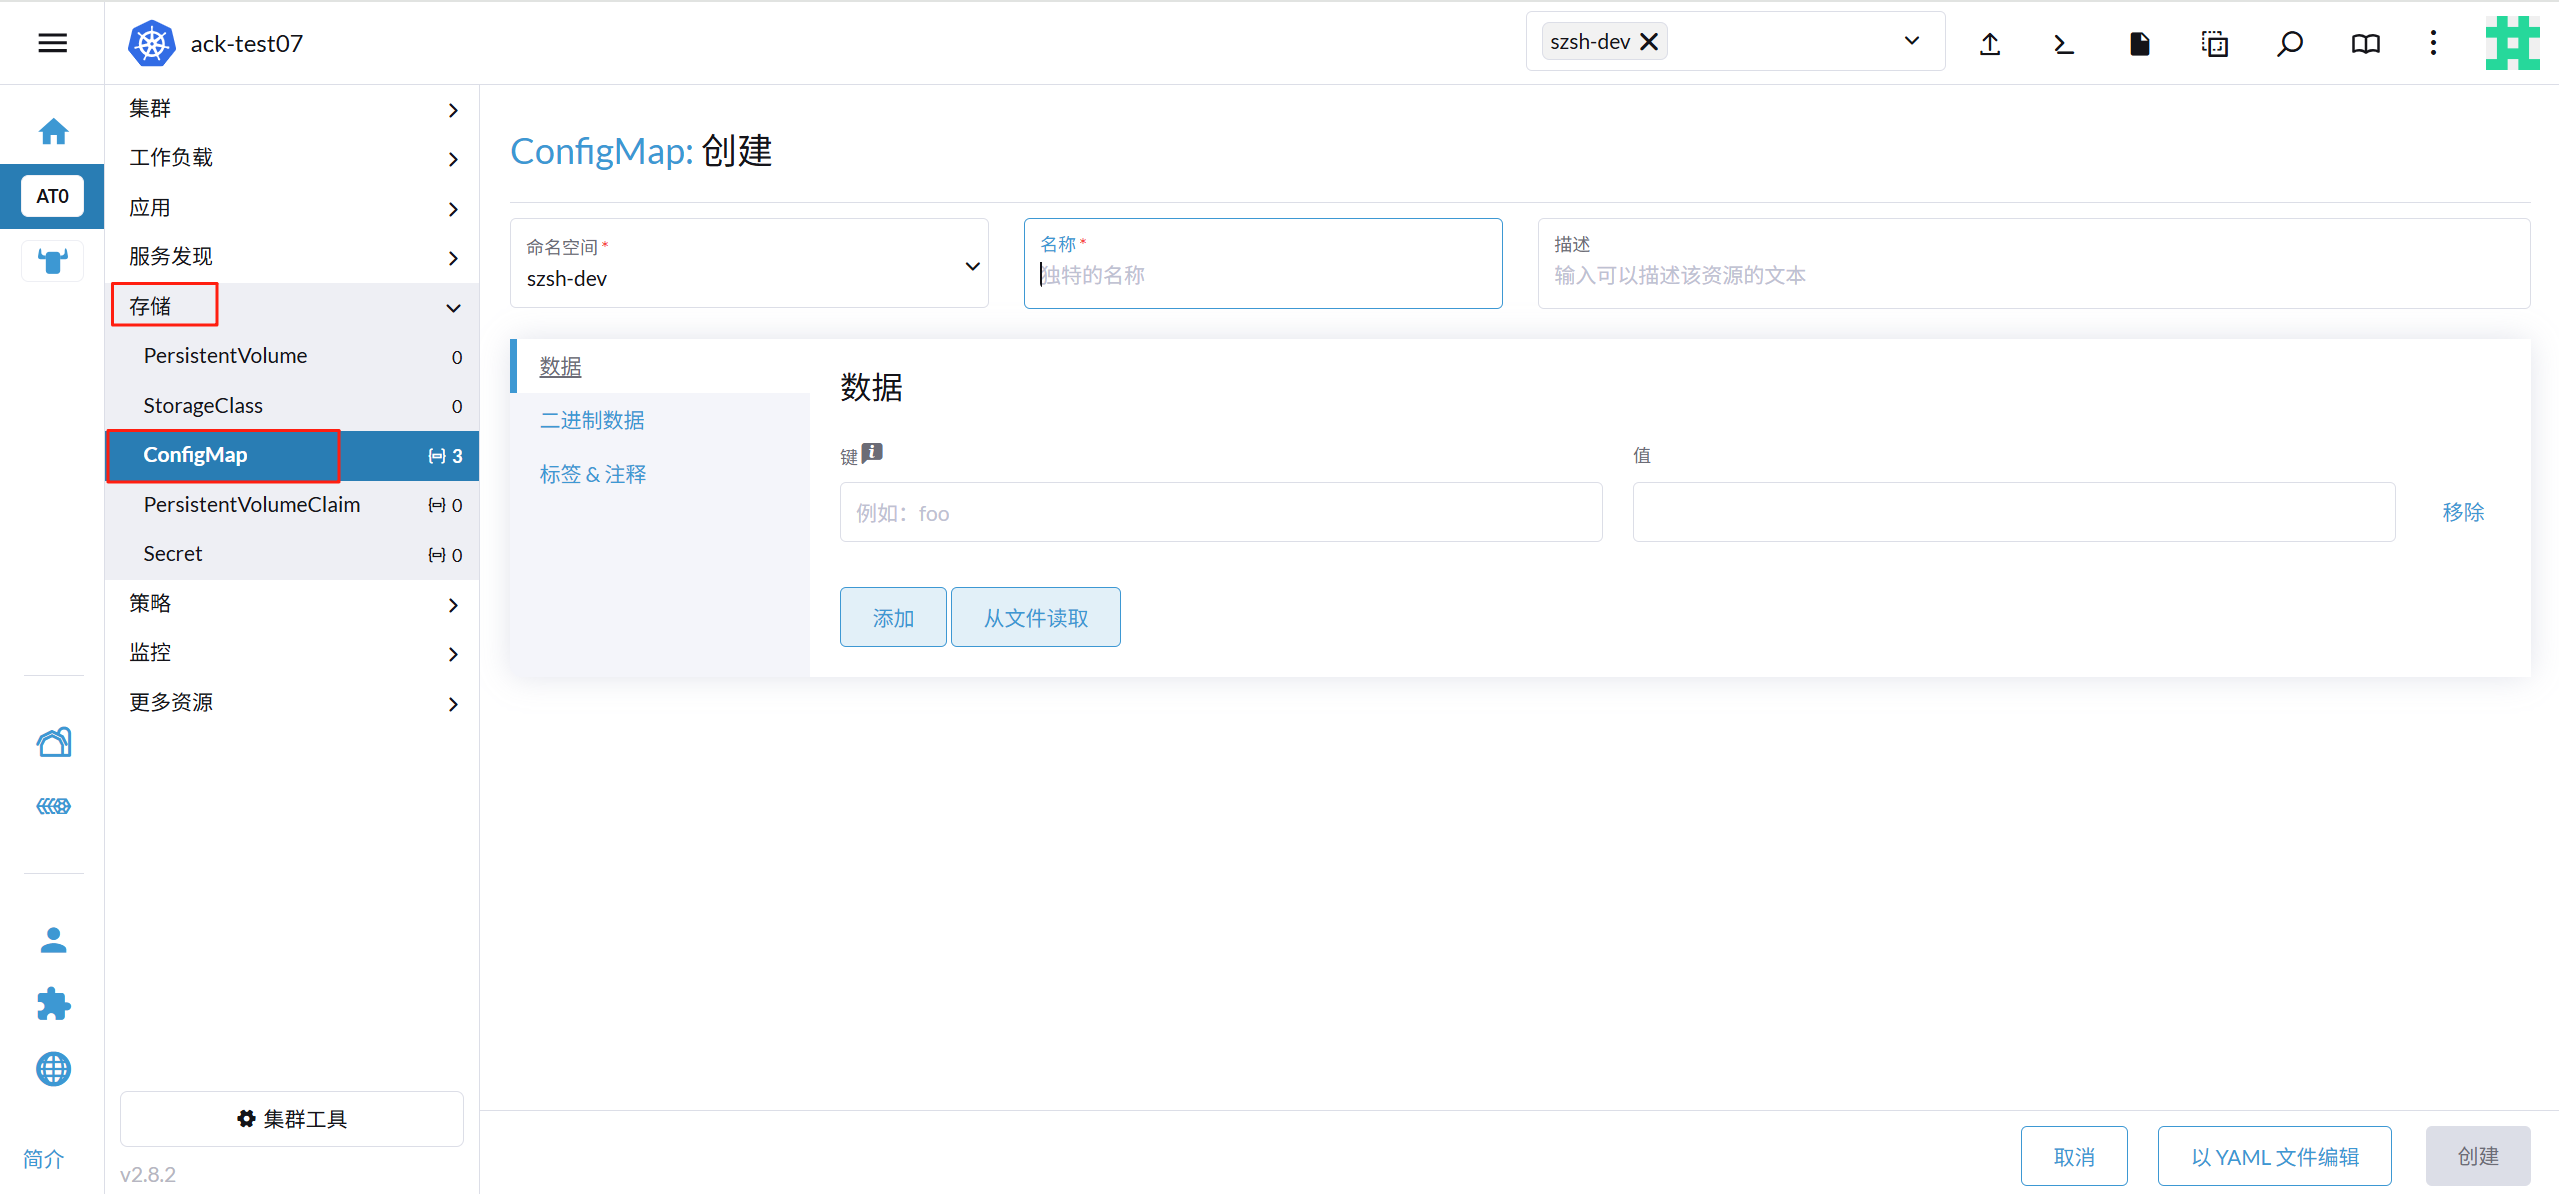The width and height of the screenshot is (2559, 1194).
Task: Open the hamburger navigation menu
Action: click(52, 43)
